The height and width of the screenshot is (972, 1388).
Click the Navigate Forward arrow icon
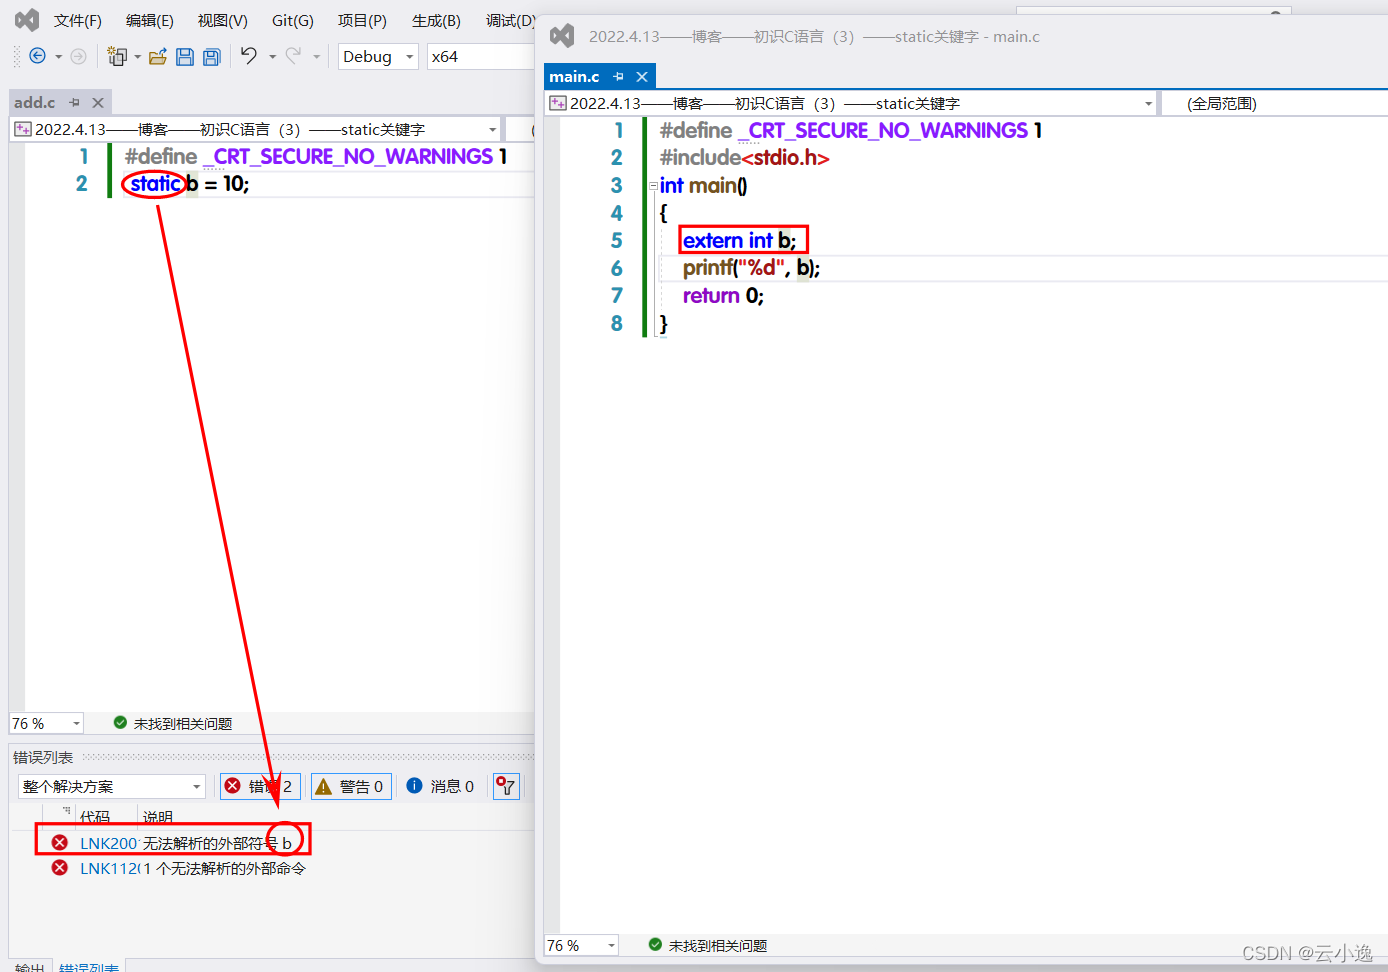pos(78,56)
